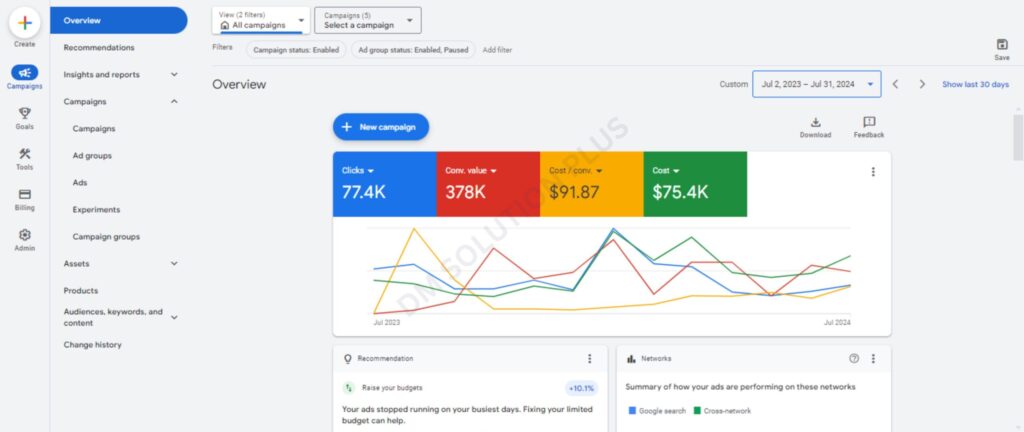1024x432 pixels.
Task: Click Show last 30 days link
Action: (x=975, y=85)
